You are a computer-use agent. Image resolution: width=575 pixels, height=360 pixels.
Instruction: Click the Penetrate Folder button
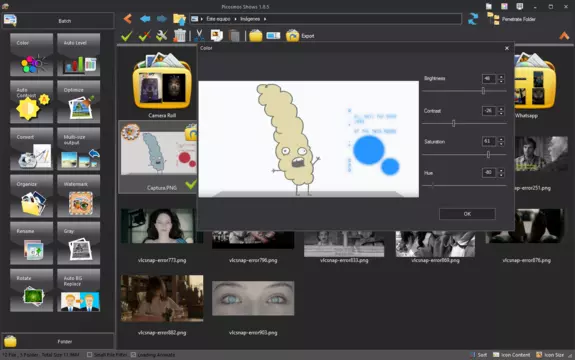pyautogui.click(x=511, y=19)
